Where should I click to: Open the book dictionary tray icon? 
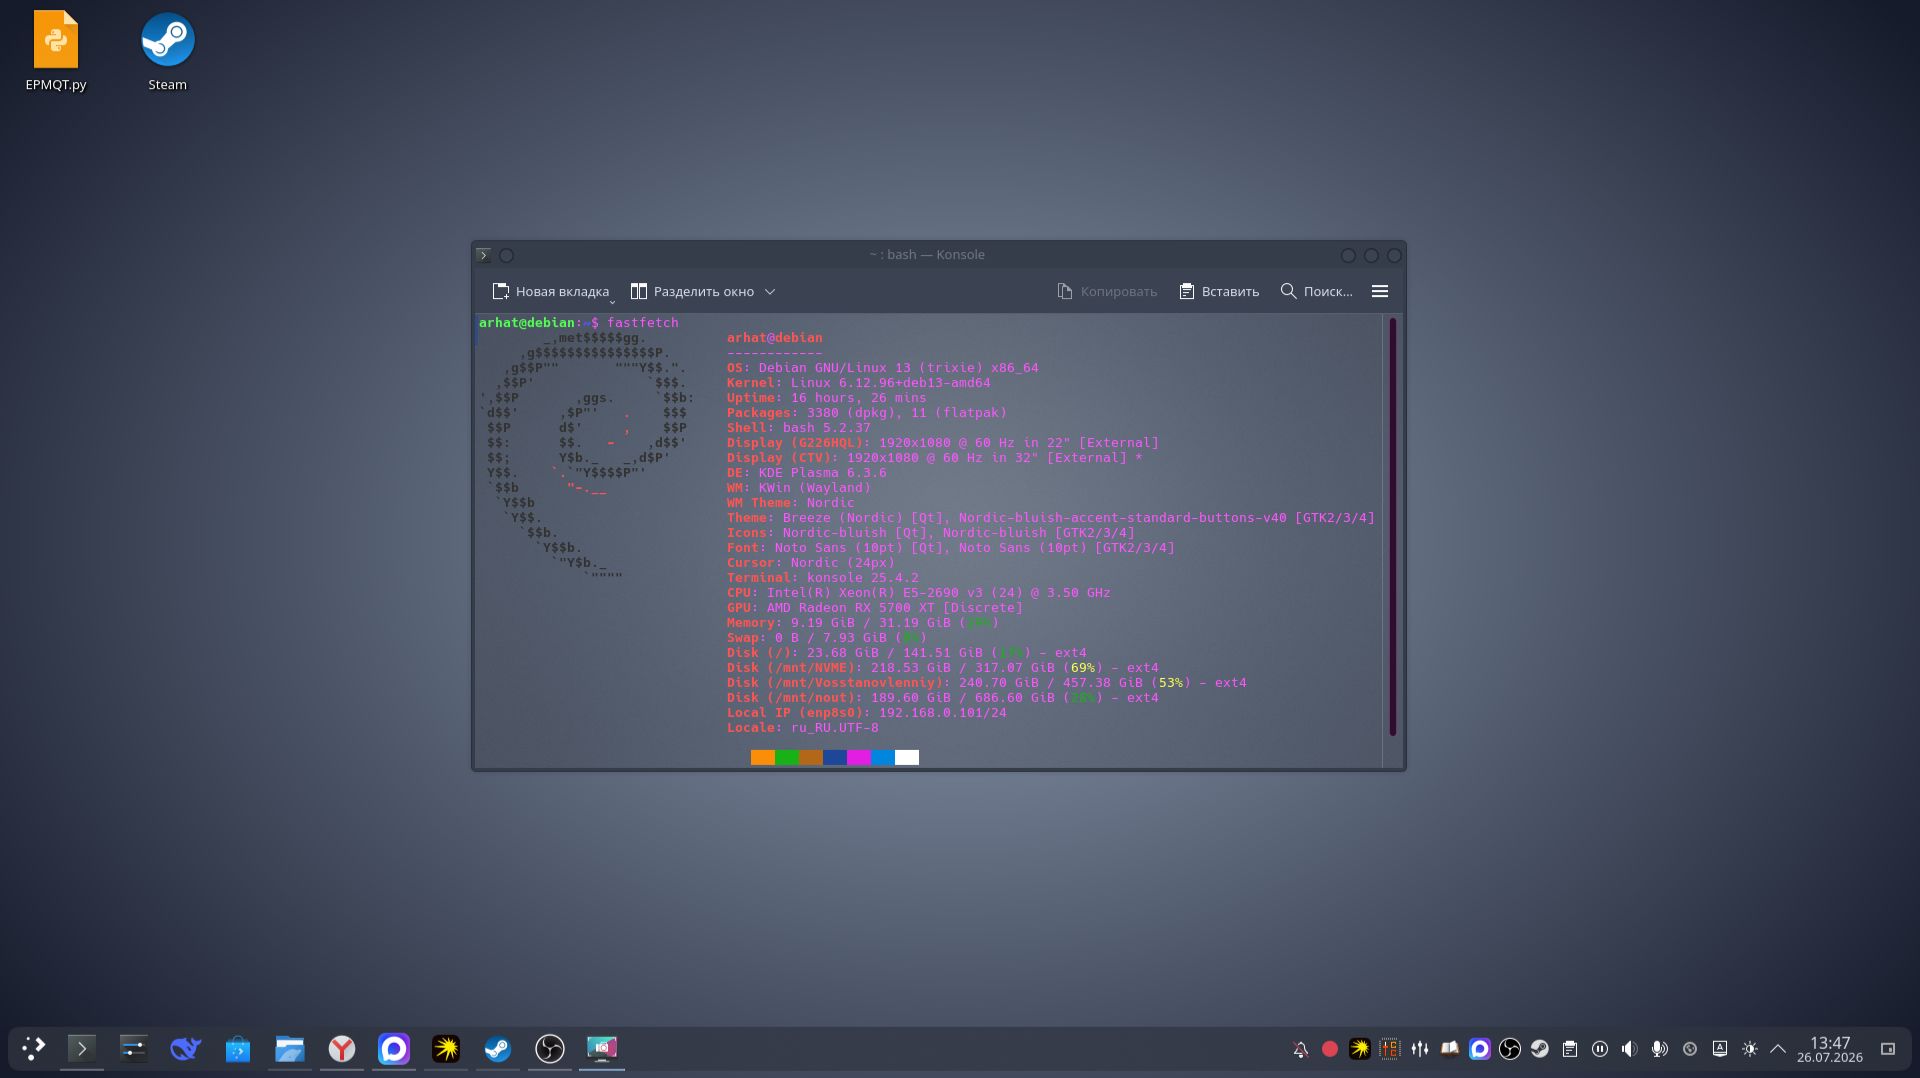pyautogui.click(x=1450, y=1049)
